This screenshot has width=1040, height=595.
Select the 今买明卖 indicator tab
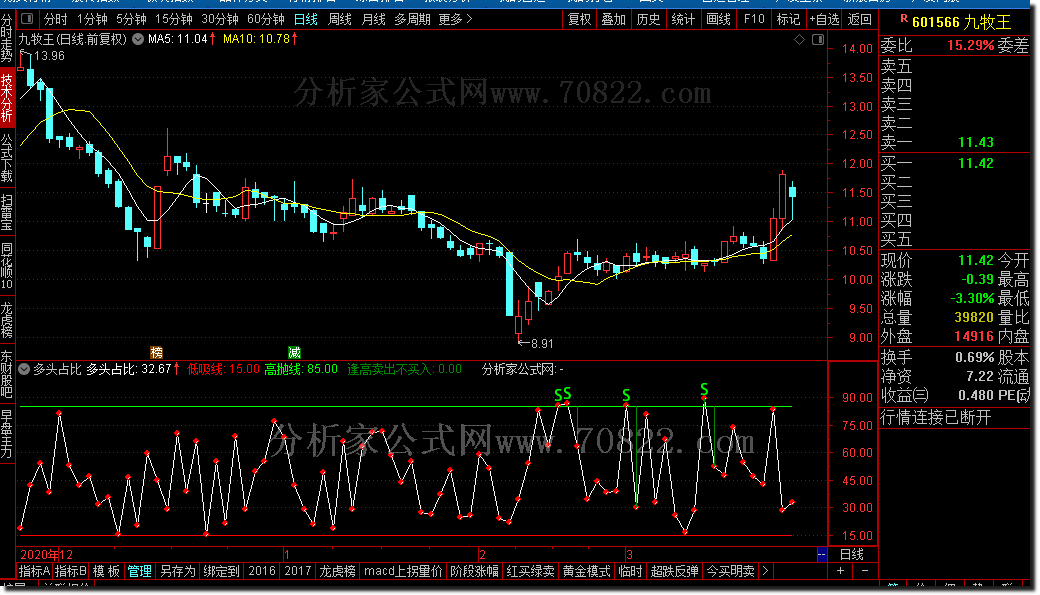coord(730,570)
